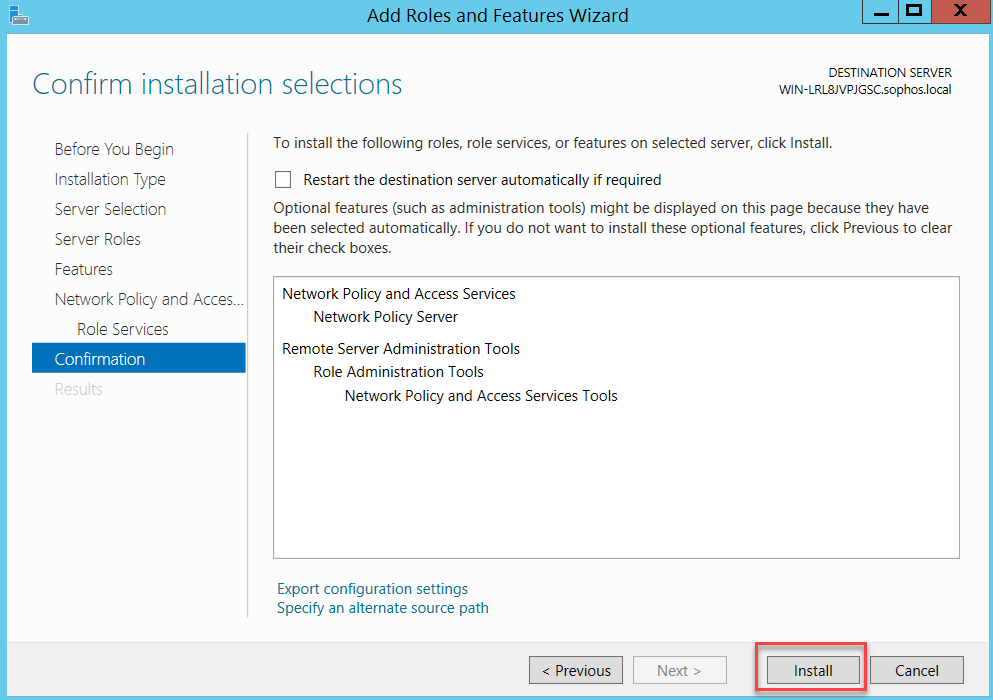993x700 pixels.
Task: Open the Features step
Action: (84, 269)
